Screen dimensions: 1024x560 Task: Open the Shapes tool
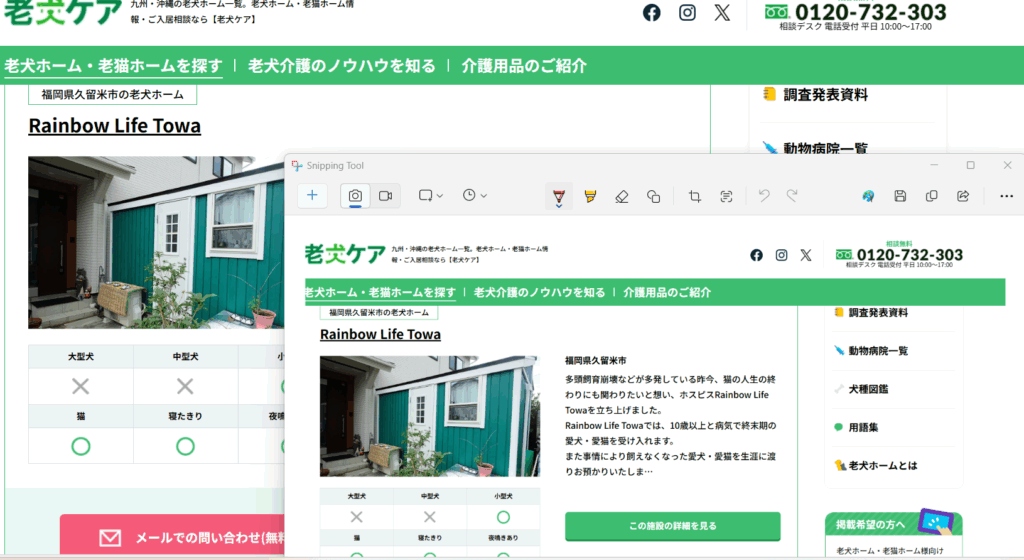coord(653,197)
